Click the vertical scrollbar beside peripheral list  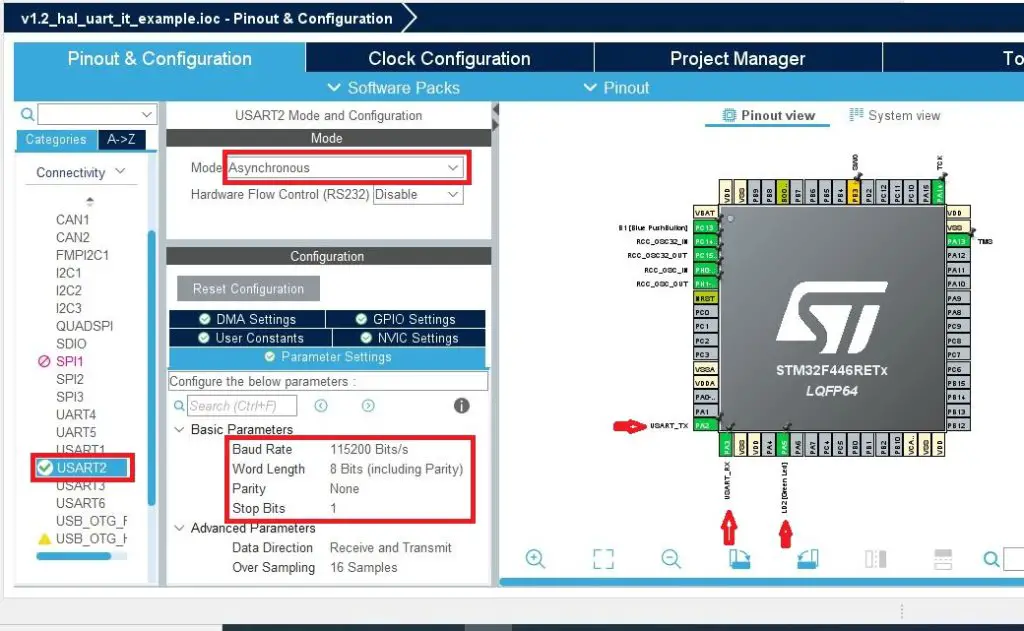point(152,367)
